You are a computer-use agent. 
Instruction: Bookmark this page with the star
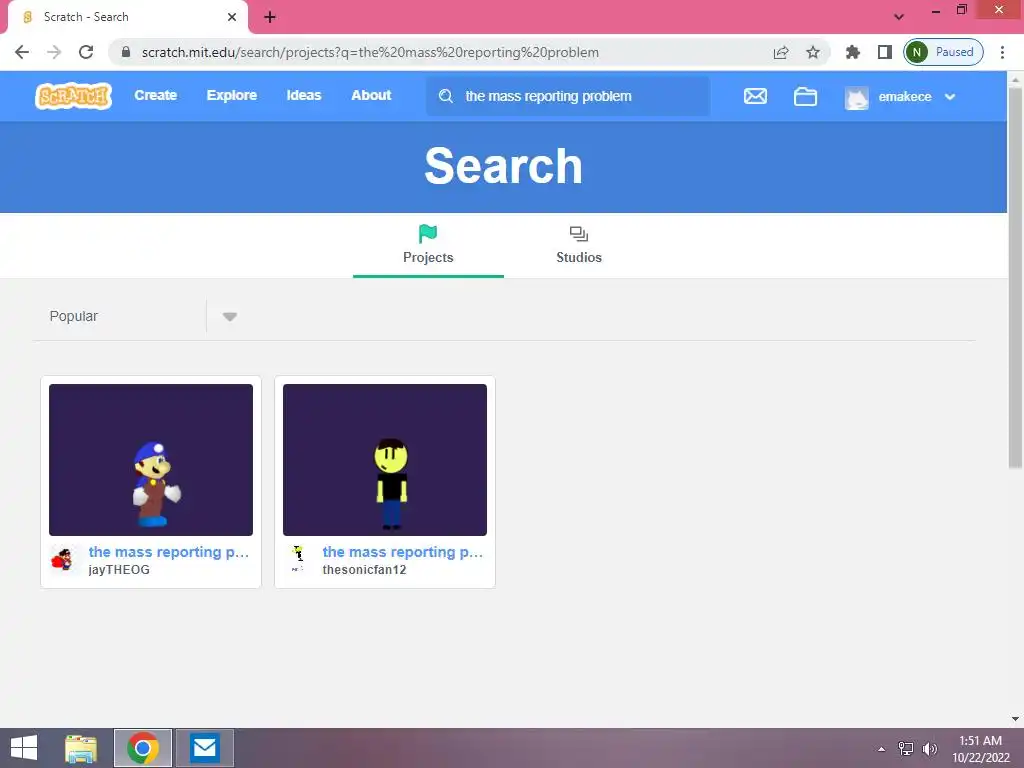pos(812,52)
